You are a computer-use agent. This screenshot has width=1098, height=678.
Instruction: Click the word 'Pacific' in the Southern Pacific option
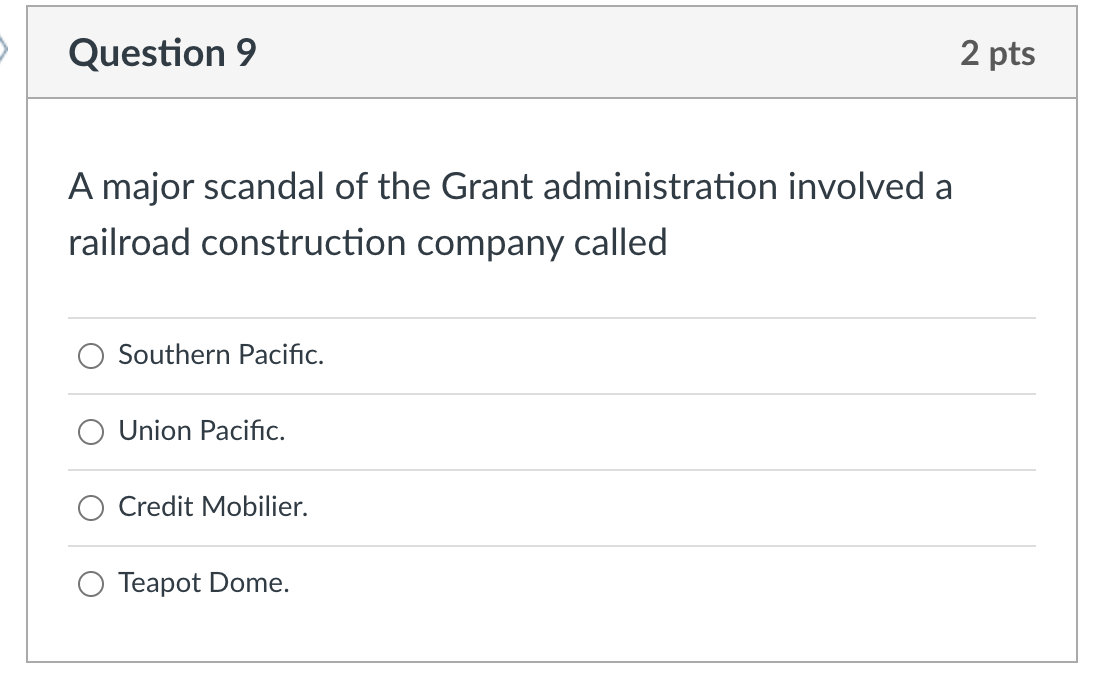pyautogui.click(x=281, y=355)
